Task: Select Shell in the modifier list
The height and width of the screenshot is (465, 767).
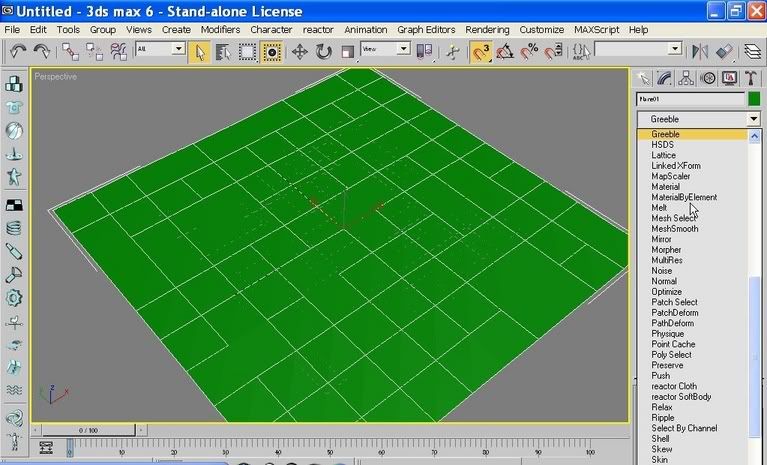Action: coord(660,439)
